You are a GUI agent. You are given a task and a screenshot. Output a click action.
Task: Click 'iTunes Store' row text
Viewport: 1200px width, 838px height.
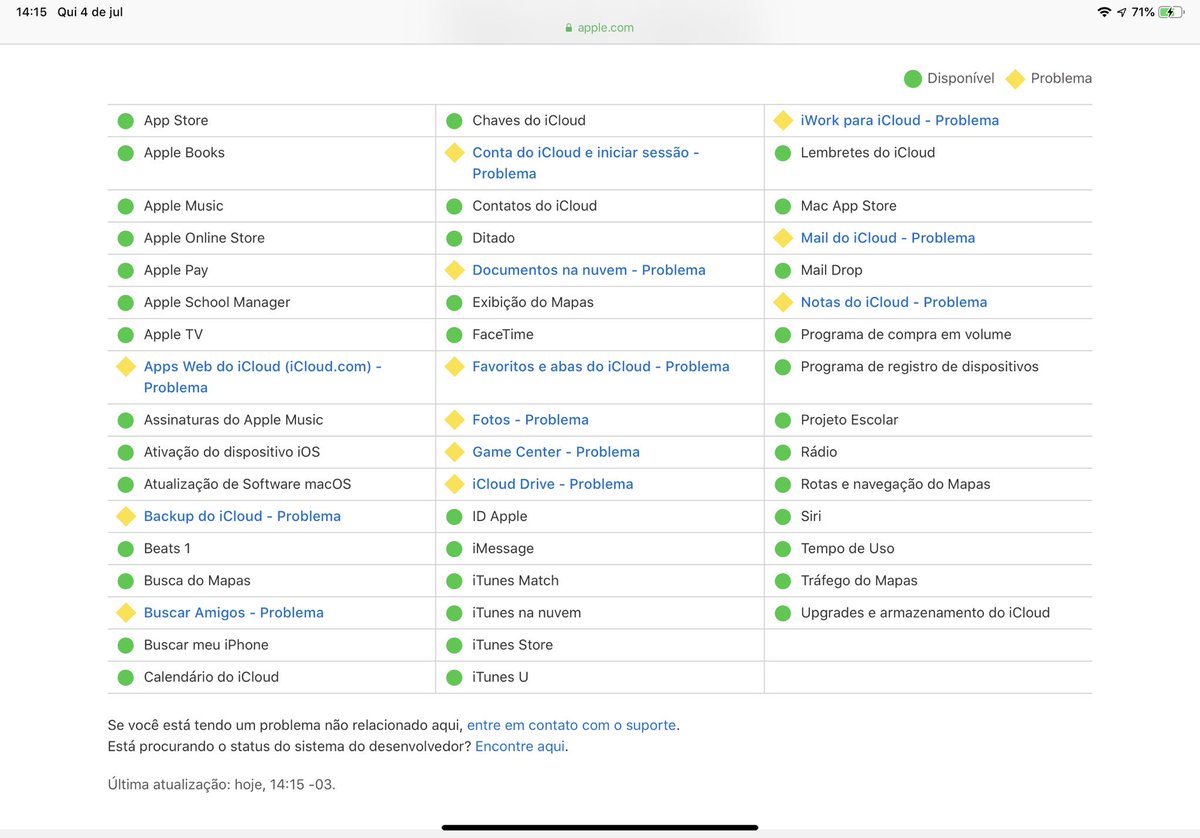pyautogui.click(x=513, y=645)
